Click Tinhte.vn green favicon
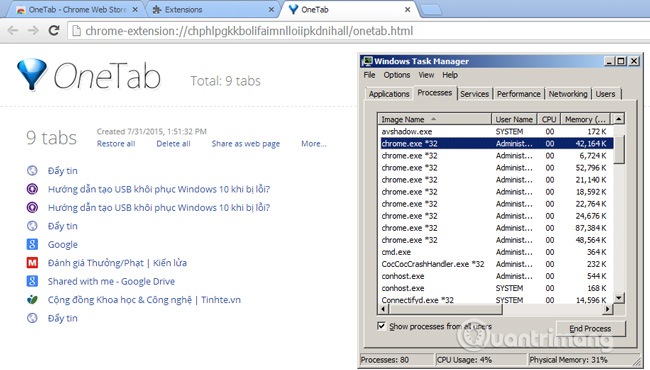 click(x=32, y=300)
